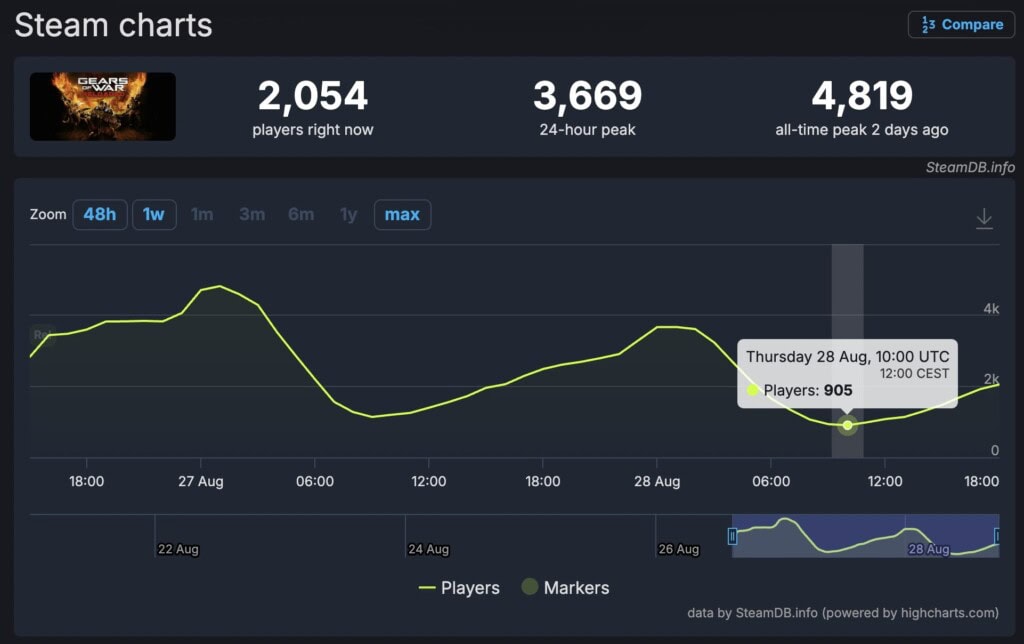
Task: Click the highlighted data point on the line
Action: click(x=848, y=425)
